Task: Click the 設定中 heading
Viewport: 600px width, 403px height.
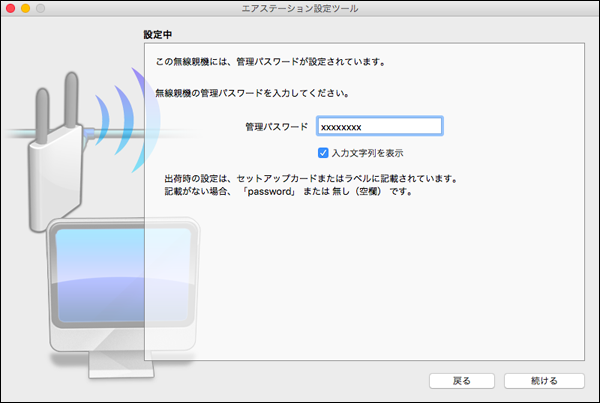Action: point(158,34)
